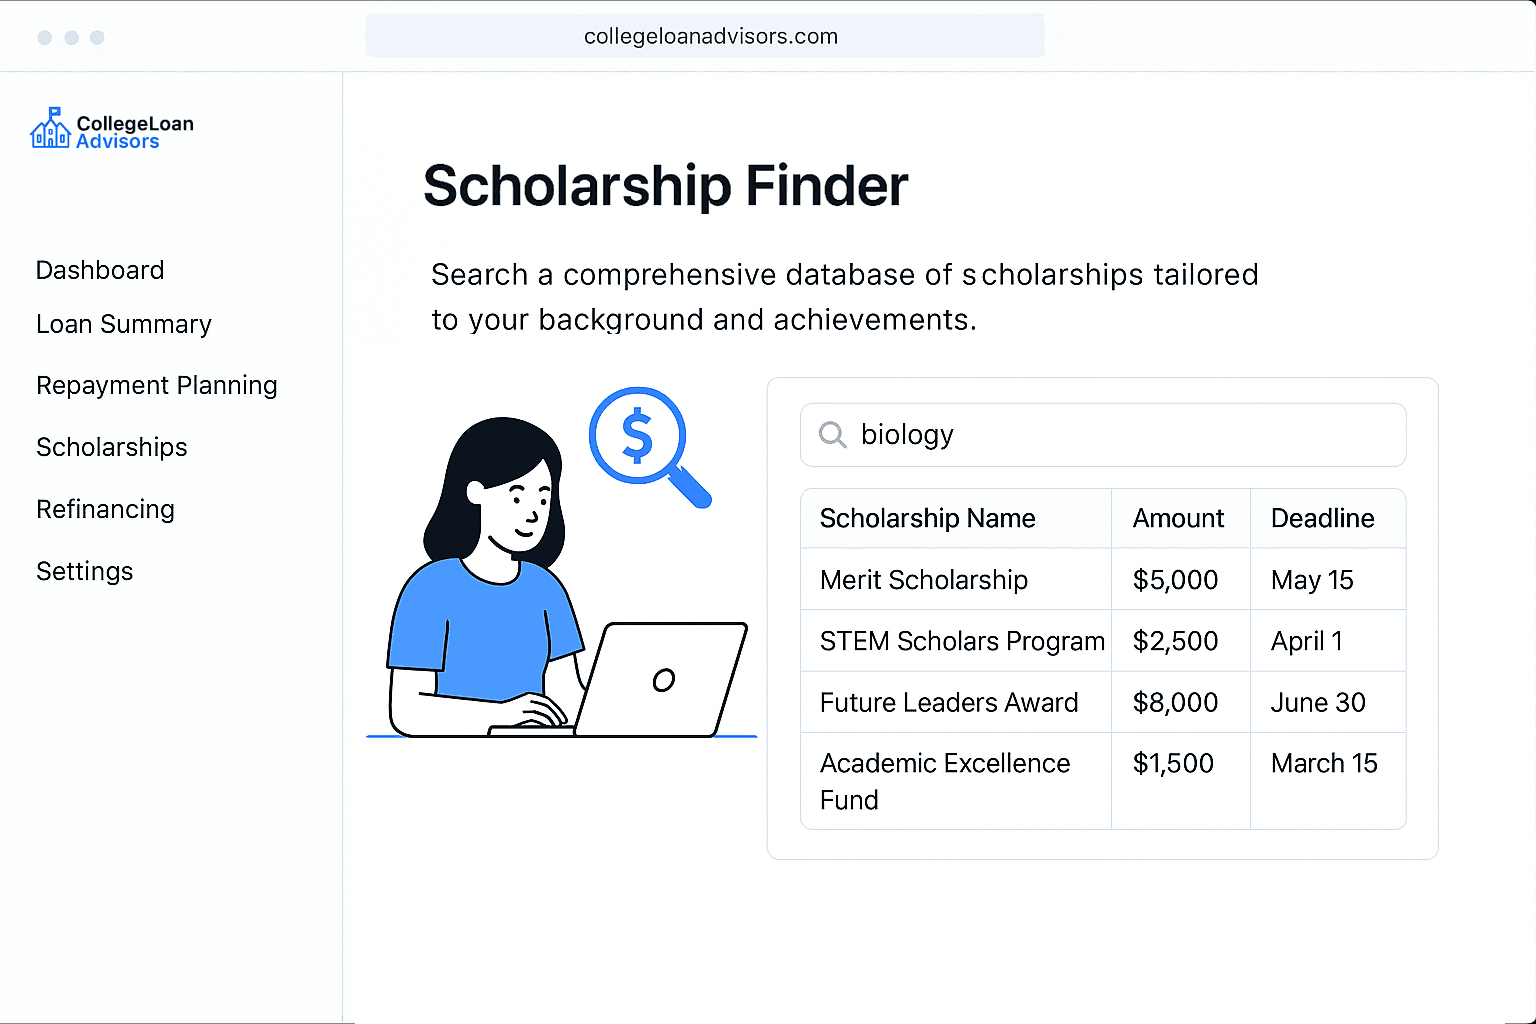This screenshot has height=1024, width=1536.
Task: Select Scholarships in the sidebar
Action: point(112,447)
